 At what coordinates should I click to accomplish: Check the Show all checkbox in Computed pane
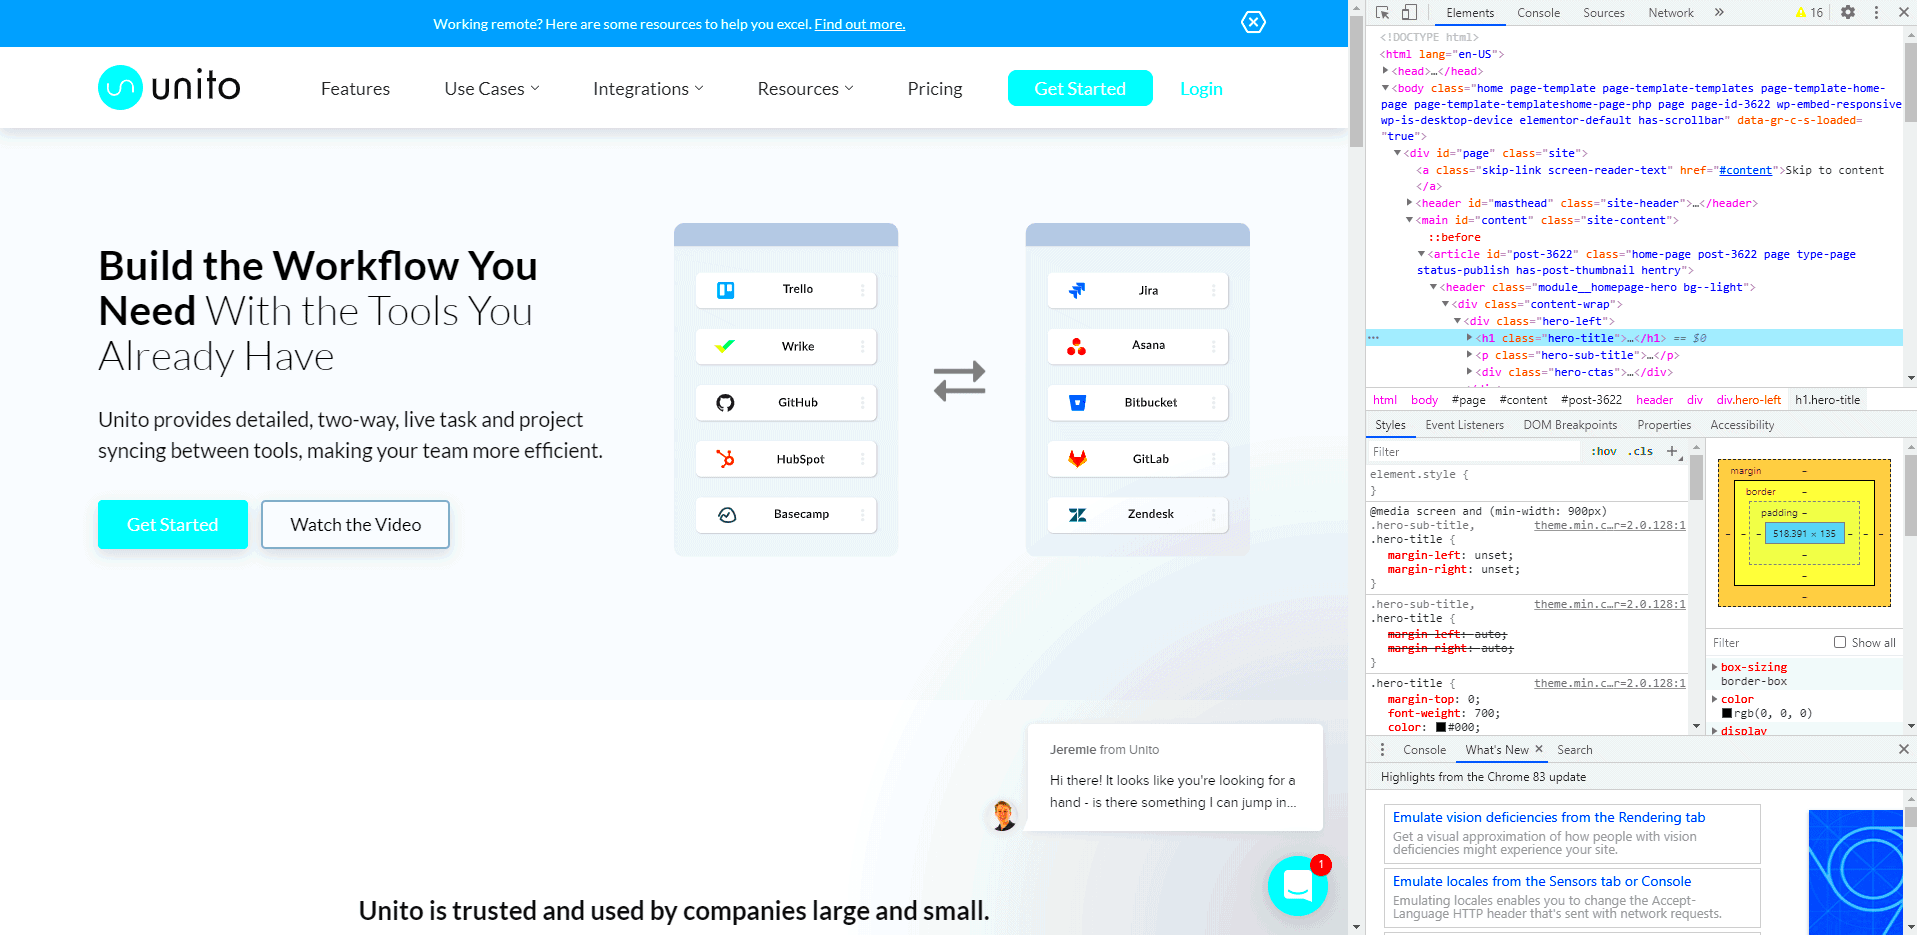pos(1840,642)
